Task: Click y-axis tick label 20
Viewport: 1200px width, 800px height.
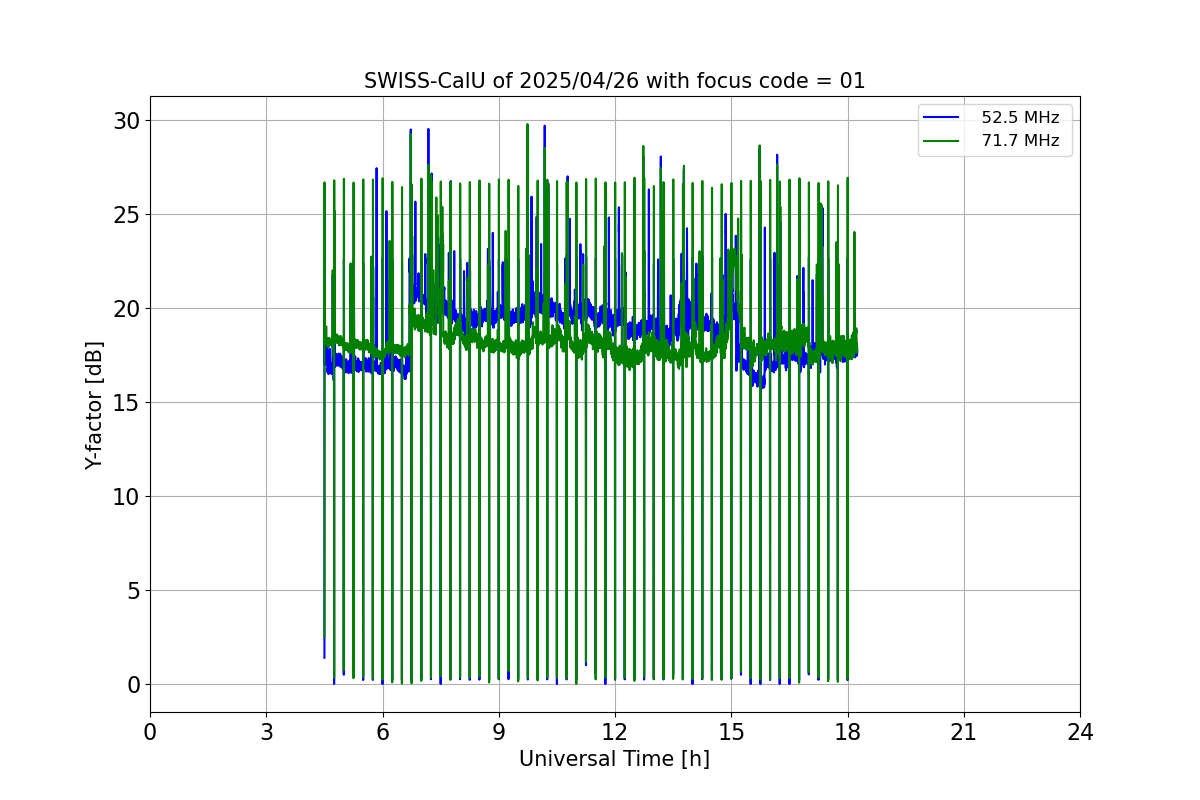Action: [x=127, y=309]
